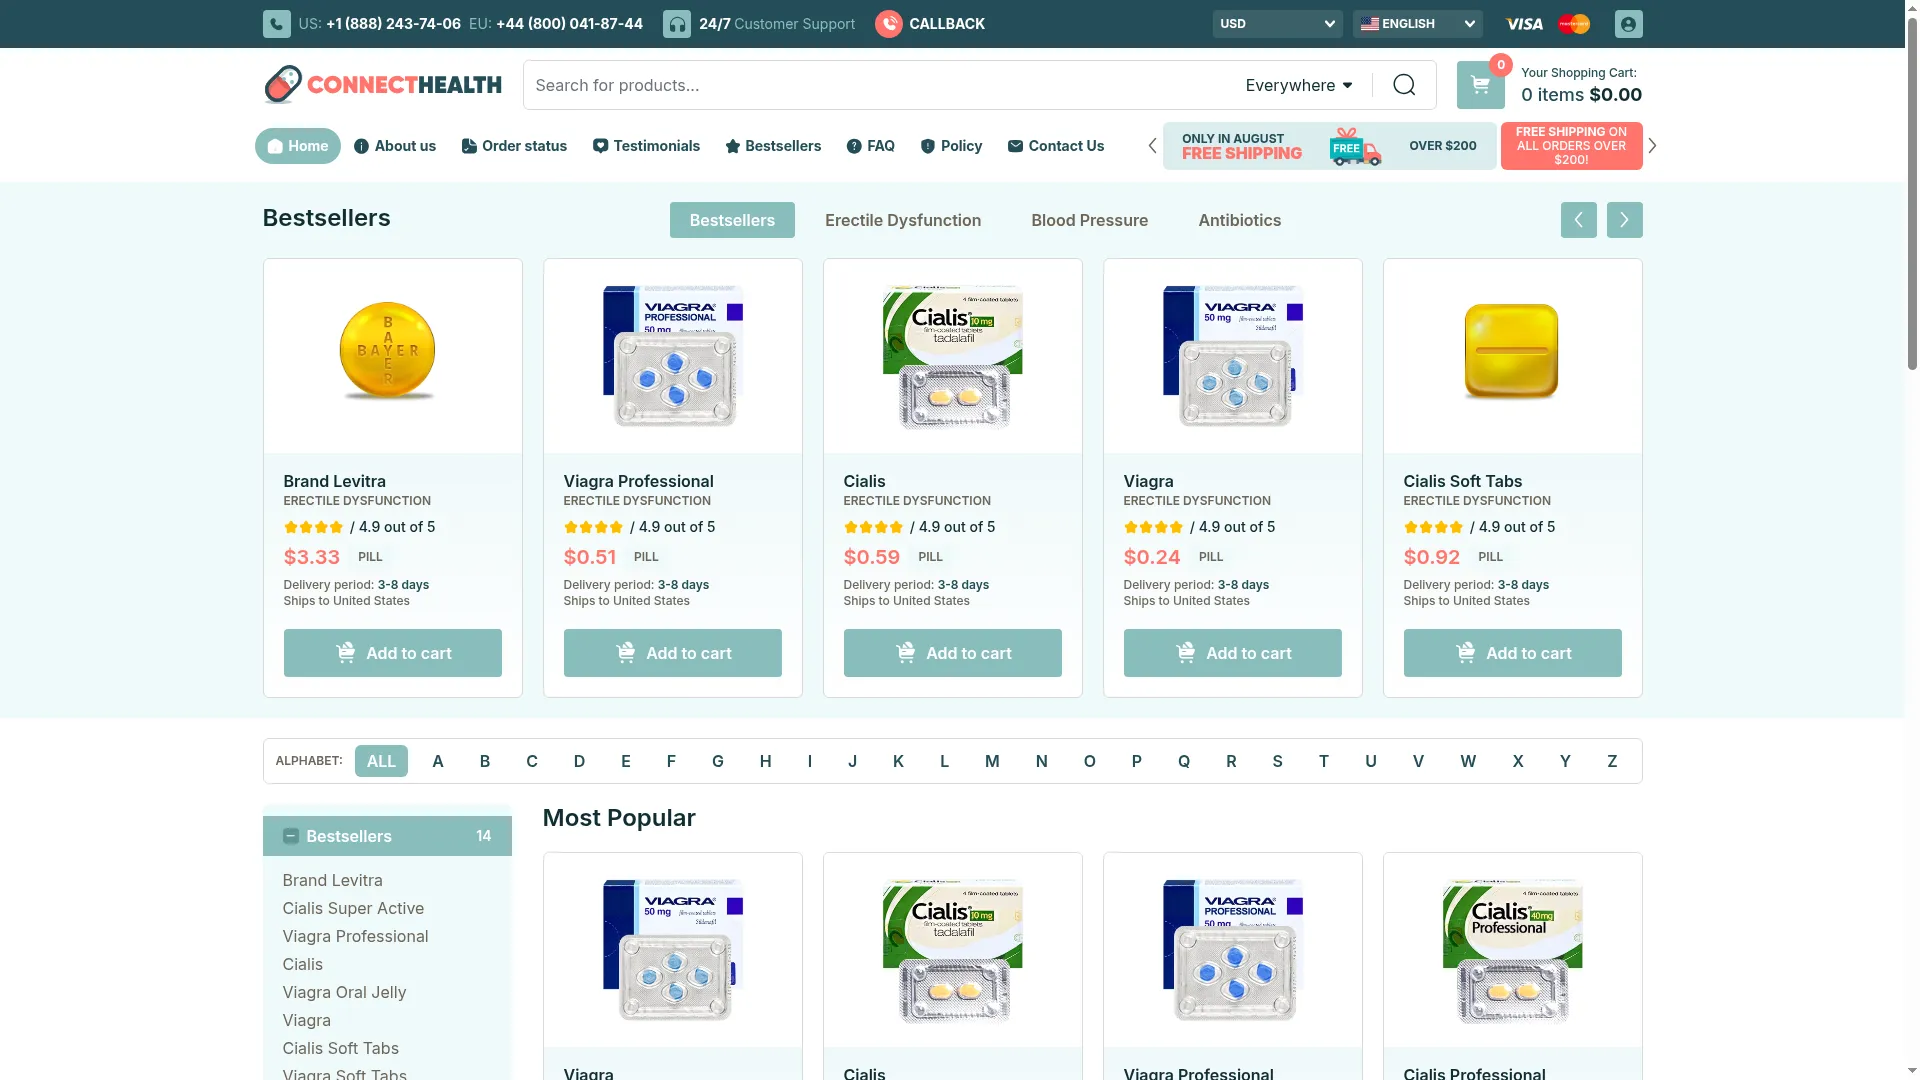Screen dimensions: 1920x1080
Task: Open currency USD dropdown
Action: click(x=1277, y=24)
